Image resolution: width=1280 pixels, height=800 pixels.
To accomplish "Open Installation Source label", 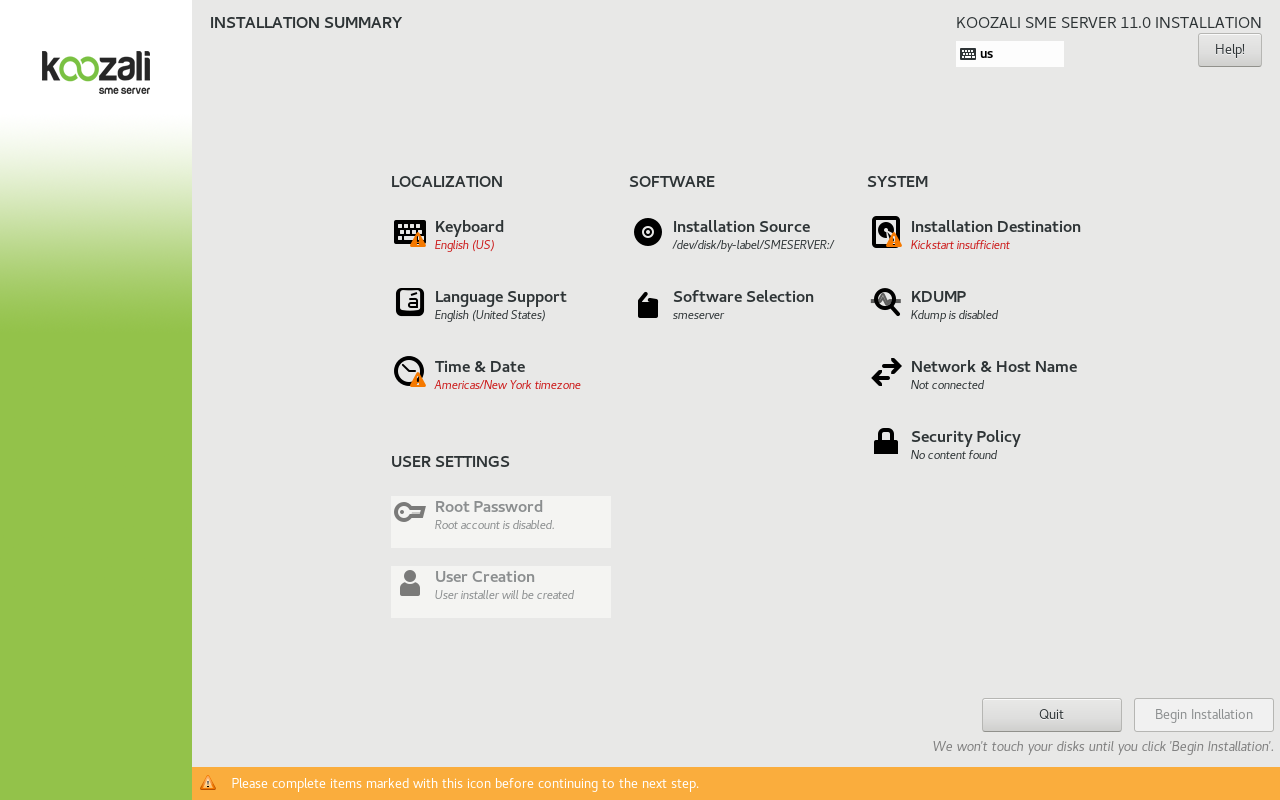I will click(741, 227).
